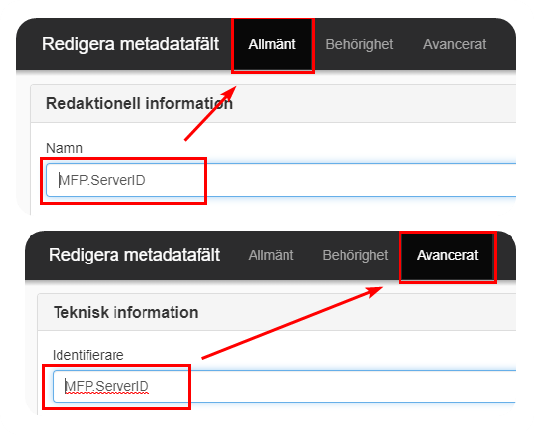
Task: Click the Identifierare field label
Action: click(88, 355)
